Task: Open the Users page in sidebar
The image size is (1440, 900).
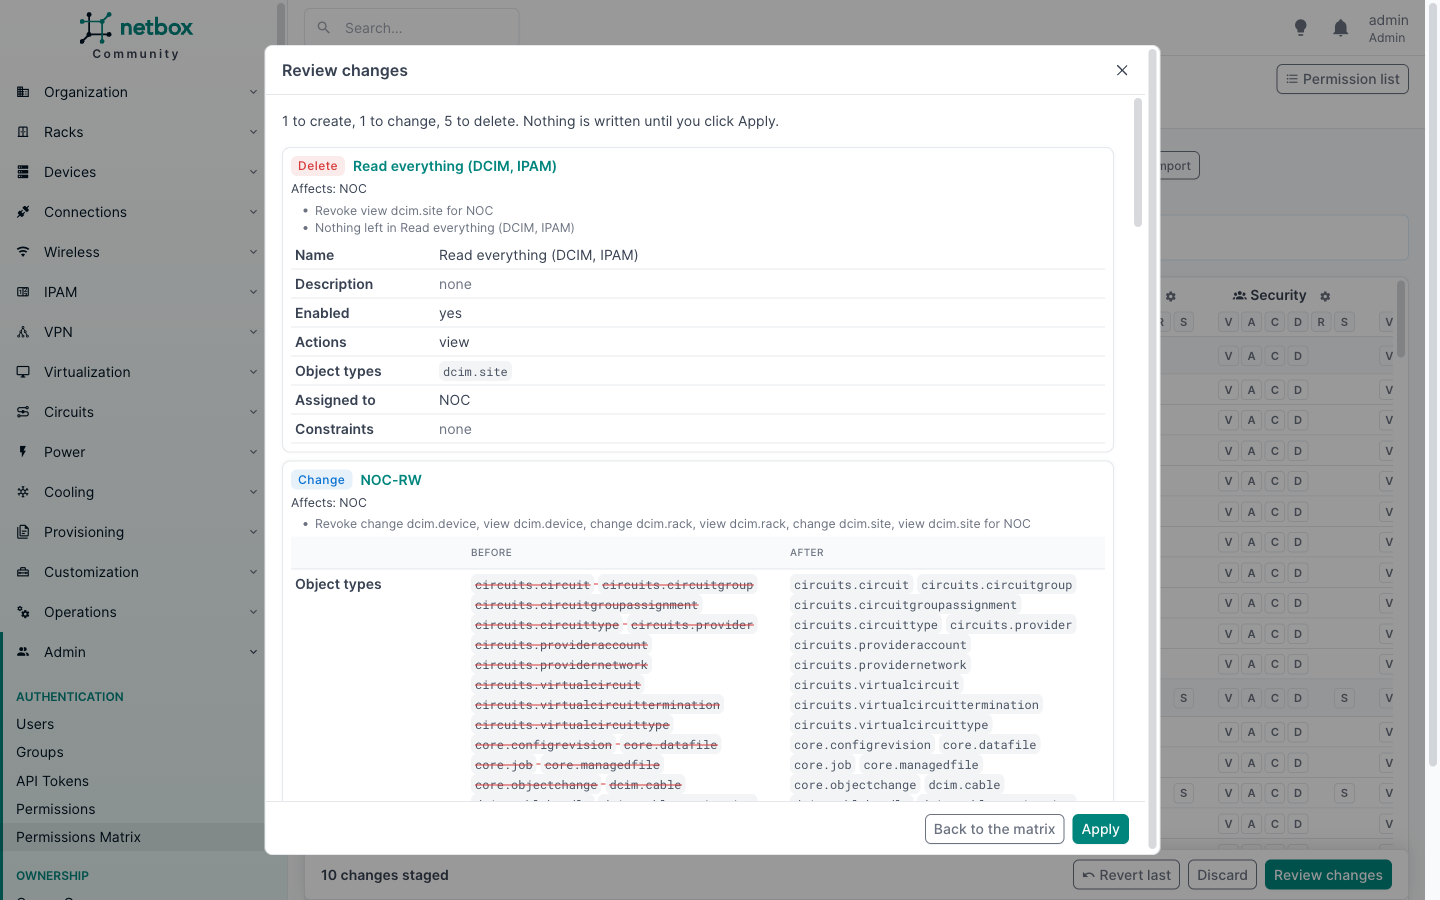Action: 35,724
